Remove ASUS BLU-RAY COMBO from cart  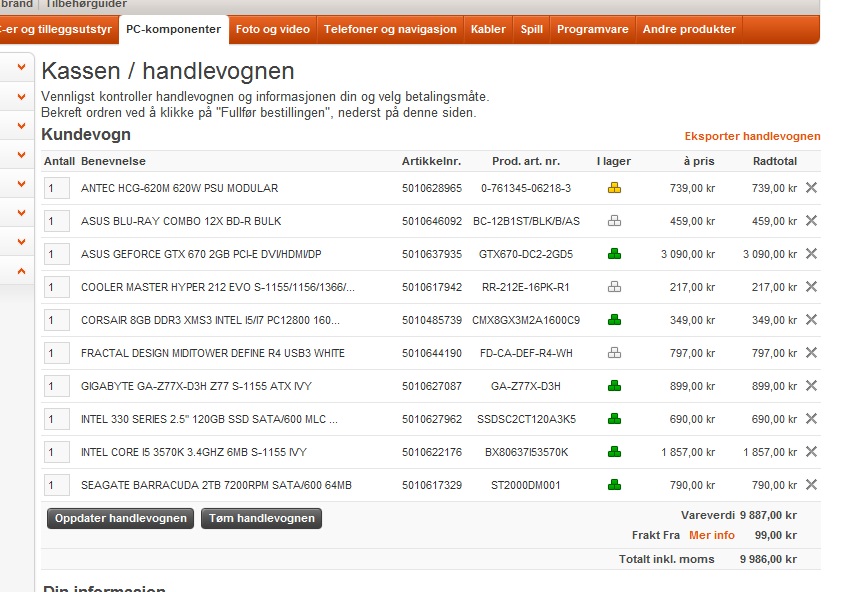[811, 221]
